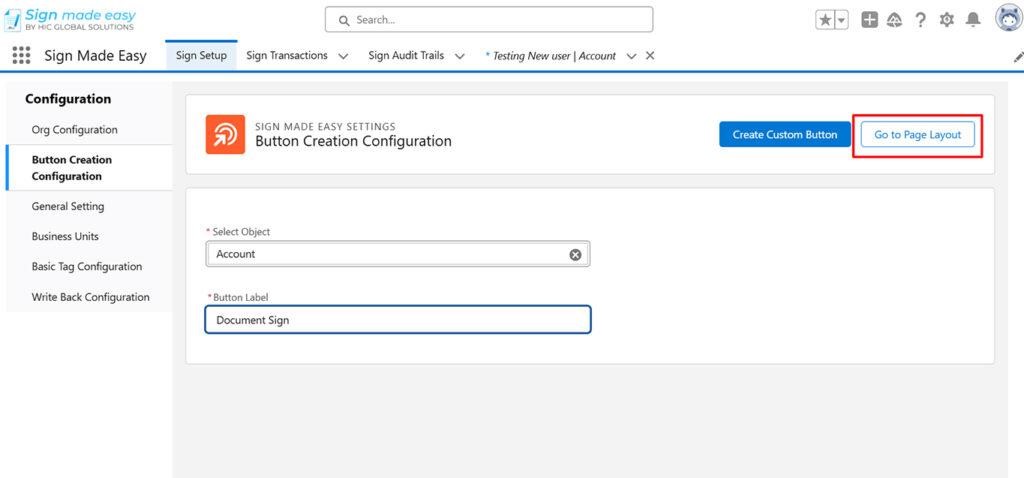Image resolution: width=1024 pixels, height=478 pixels.
Task: Open the Setup gear icon
Action: tap(946, 20)
